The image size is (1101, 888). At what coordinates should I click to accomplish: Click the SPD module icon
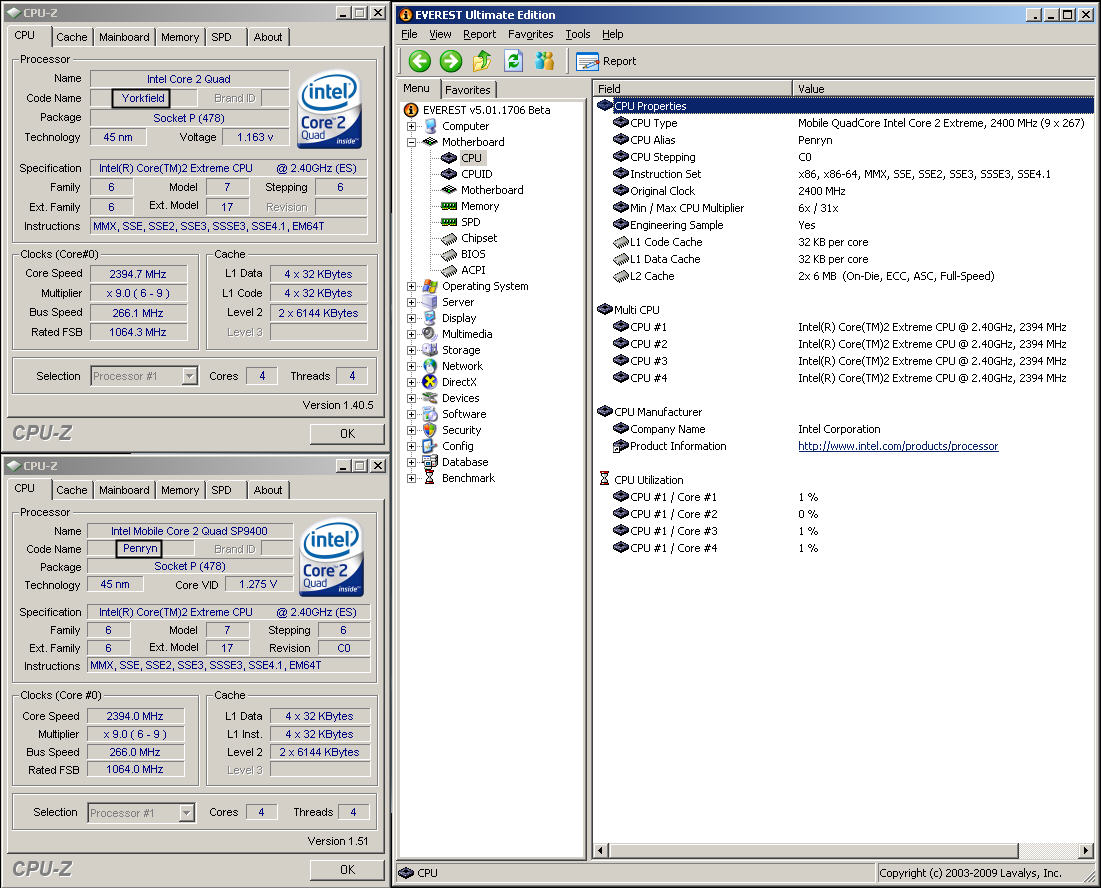pos(449,222)
